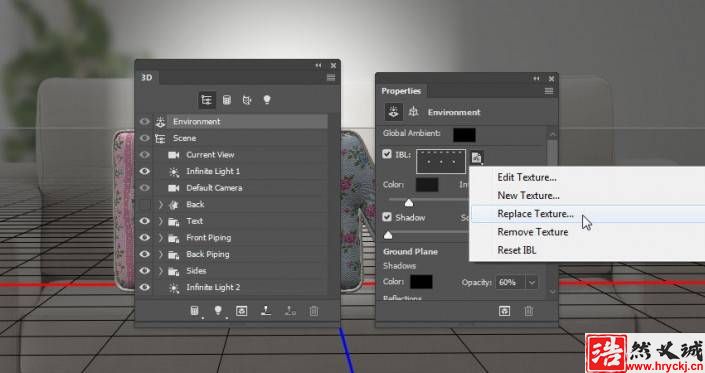Expand the Sides group

click(x=161, y=271)
